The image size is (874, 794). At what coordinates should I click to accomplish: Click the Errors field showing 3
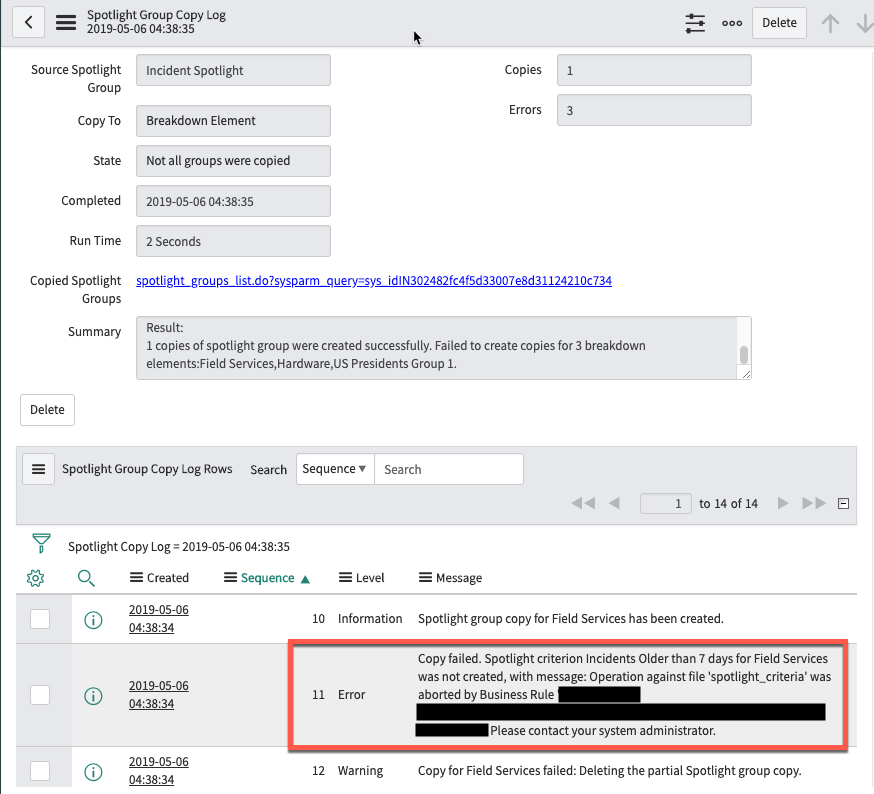654,110
